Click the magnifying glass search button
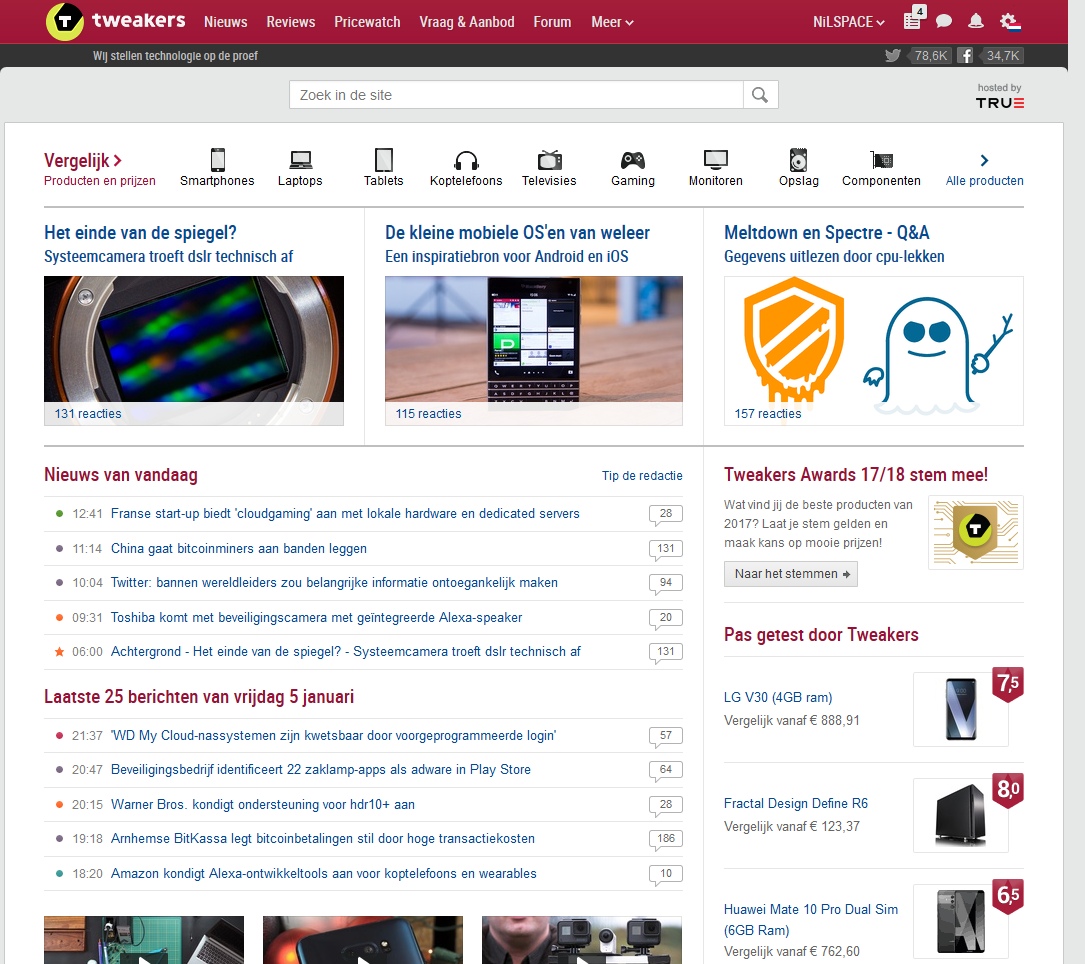1085x964 pixels. point(760,95)
